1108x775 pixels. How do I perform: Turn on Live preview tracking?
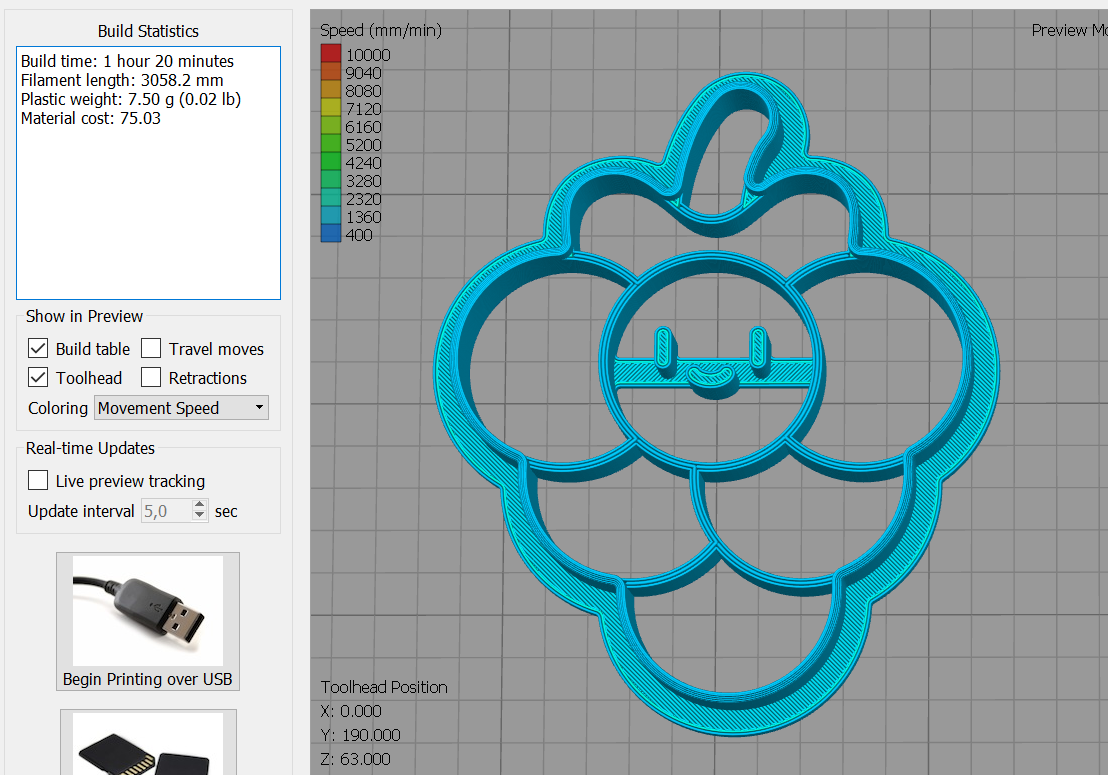tap(38, 480)
